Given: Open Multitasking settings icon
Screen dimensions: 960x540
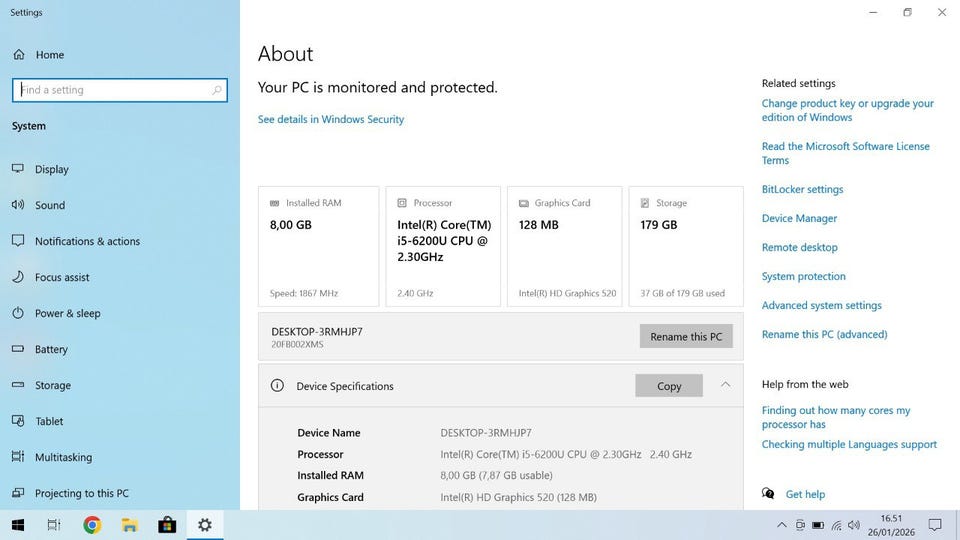Looking at the screenshot, I should (x=18, y=456).
